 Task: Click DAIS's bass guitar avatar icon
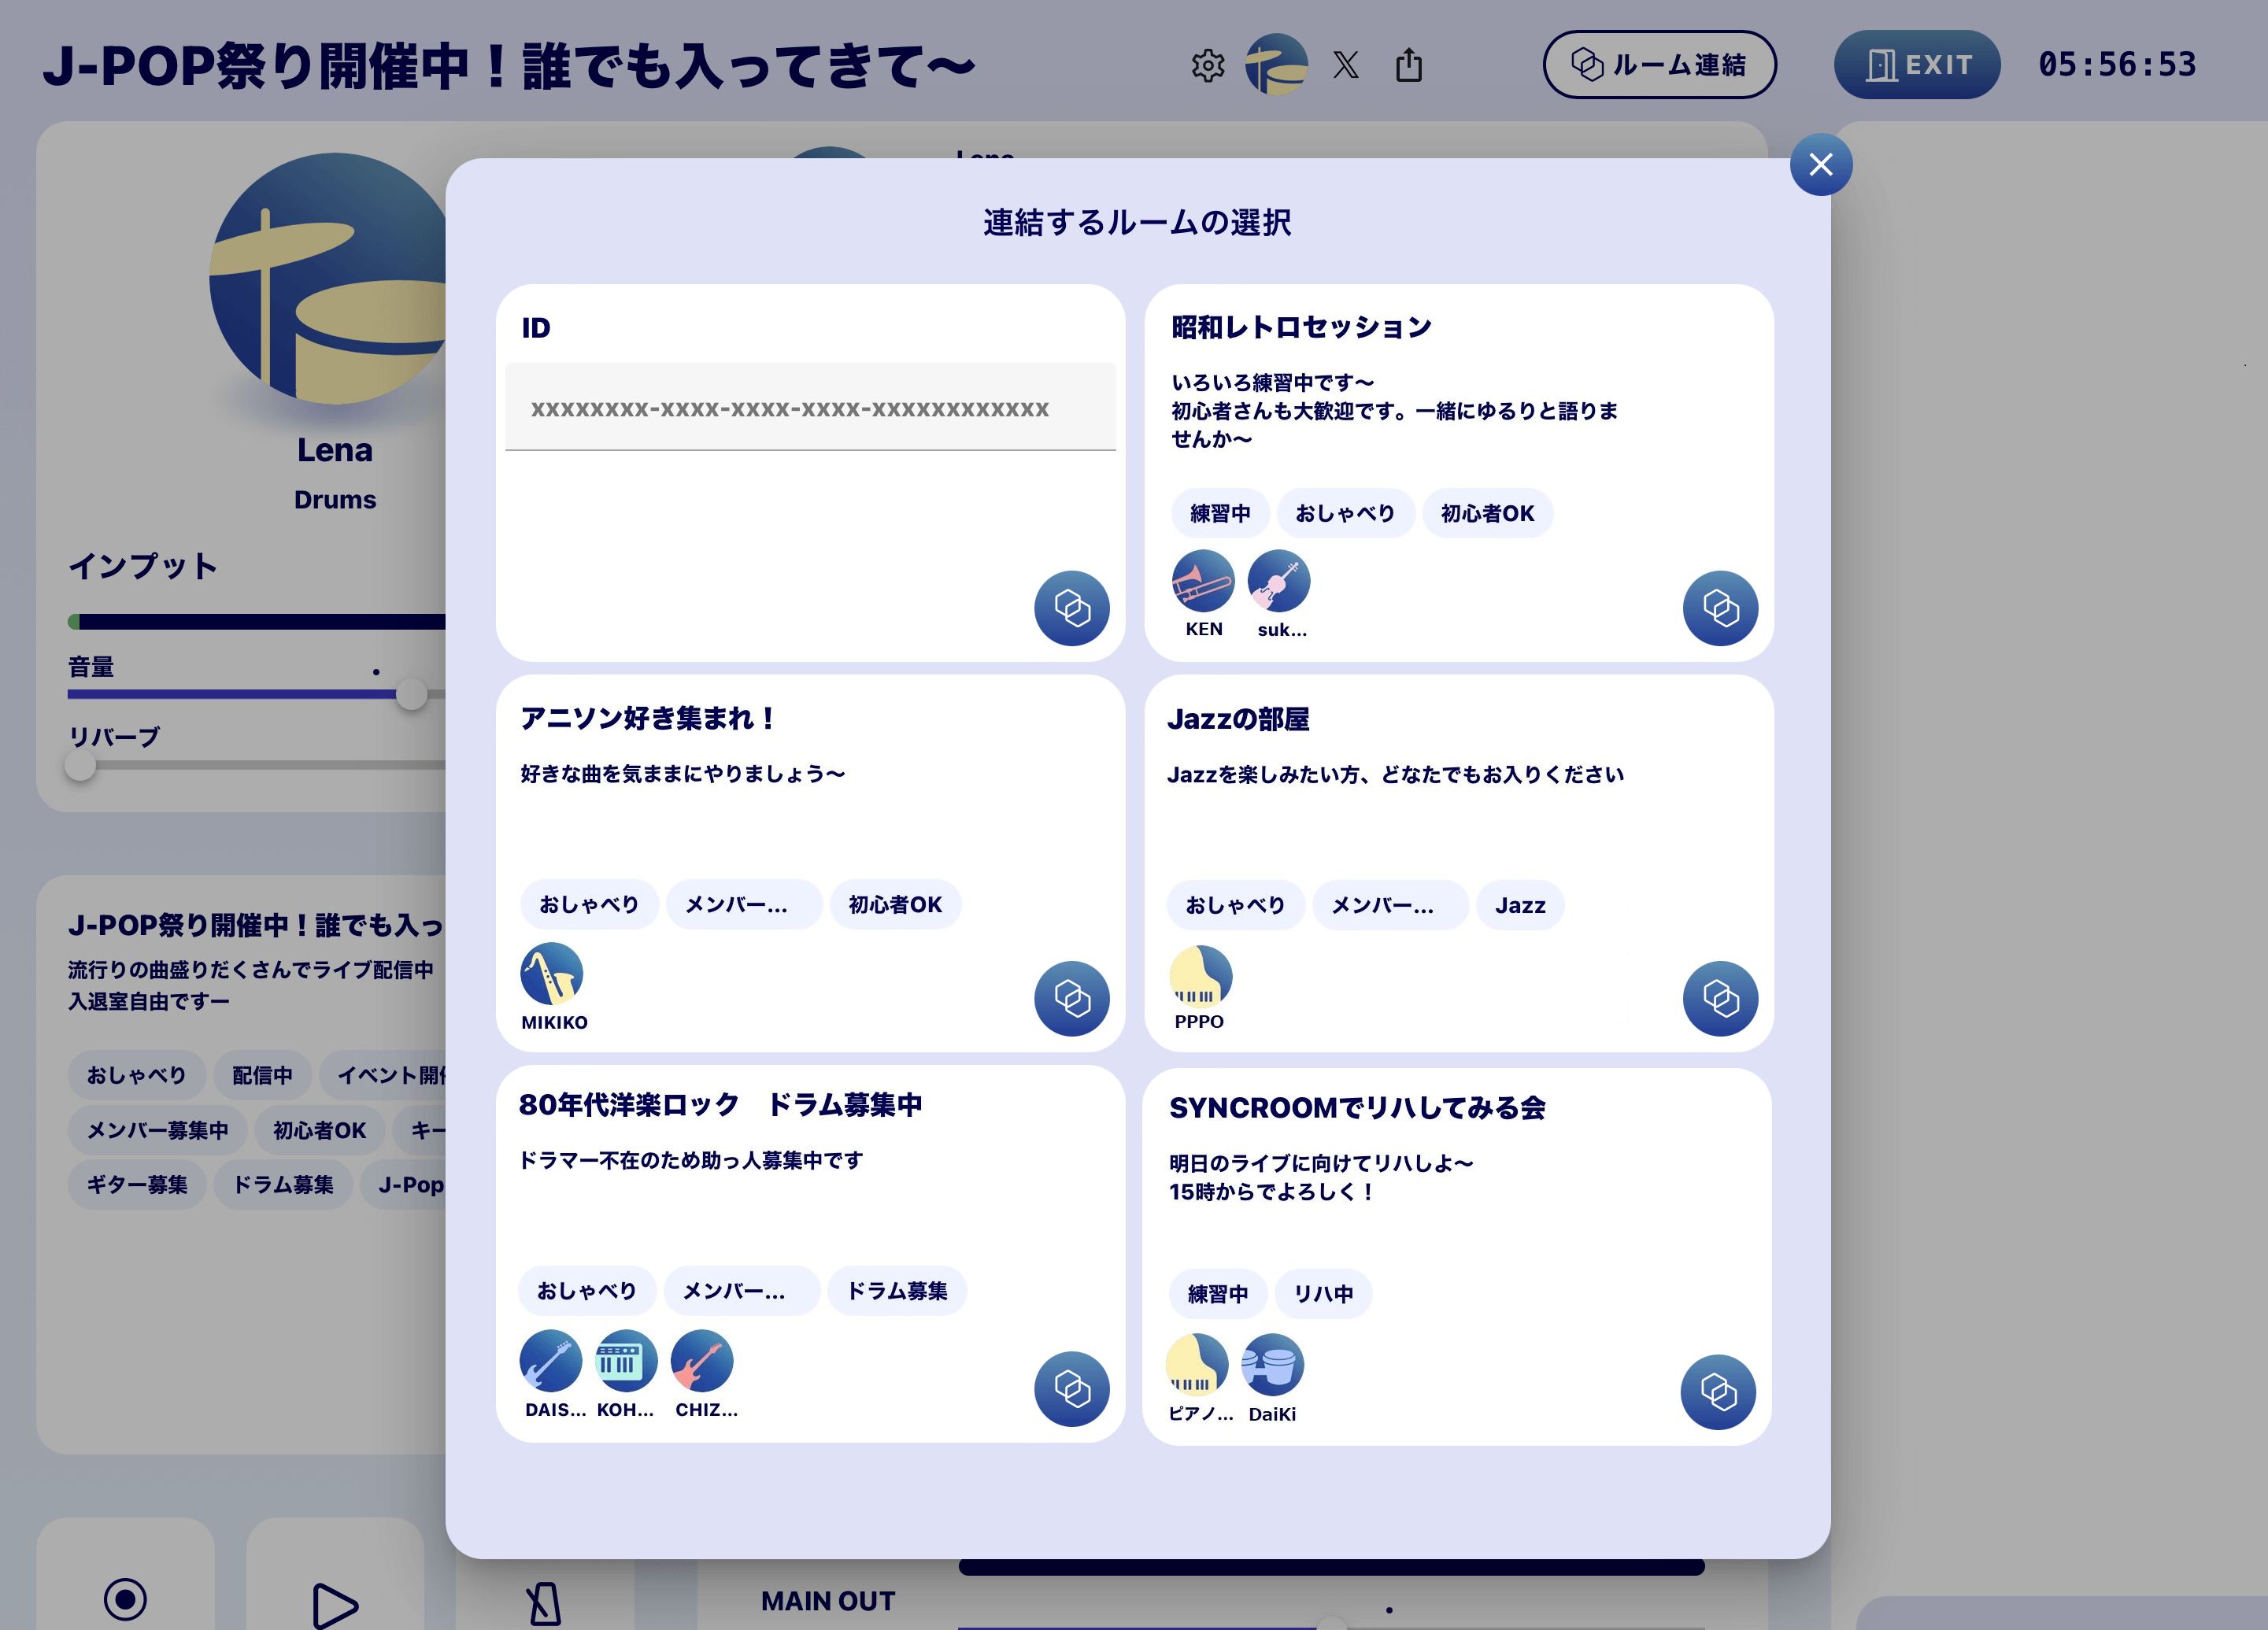click(550, 1362)
